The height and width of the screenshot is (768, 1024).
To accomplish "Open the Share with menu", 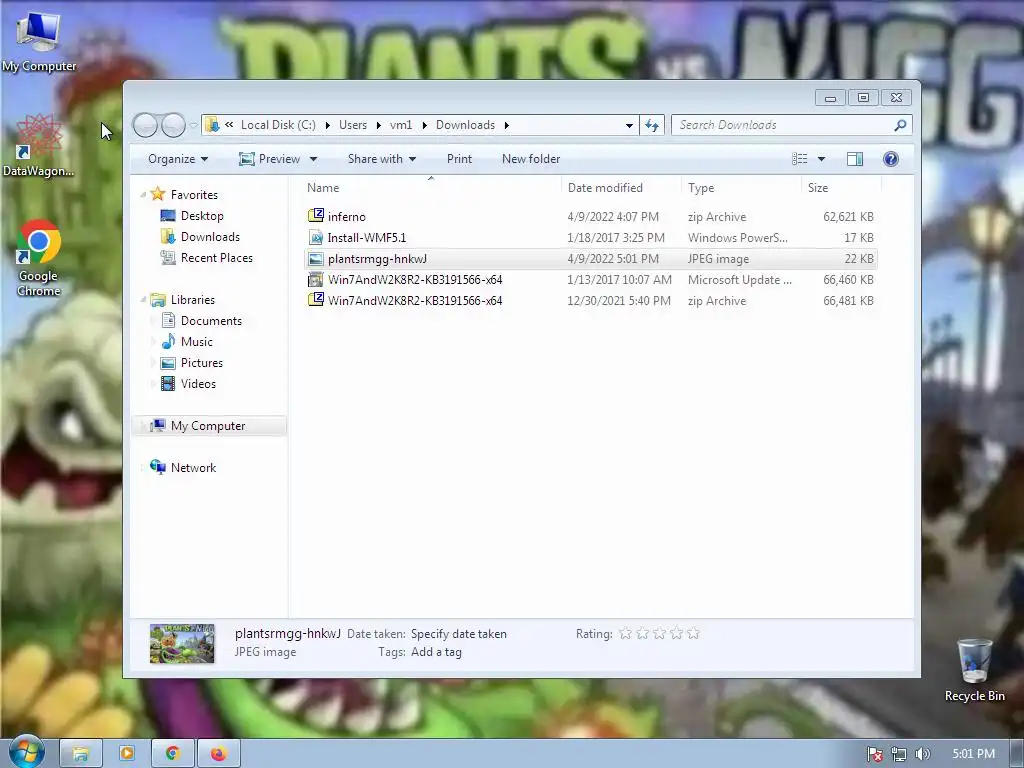I will (381, 159).
